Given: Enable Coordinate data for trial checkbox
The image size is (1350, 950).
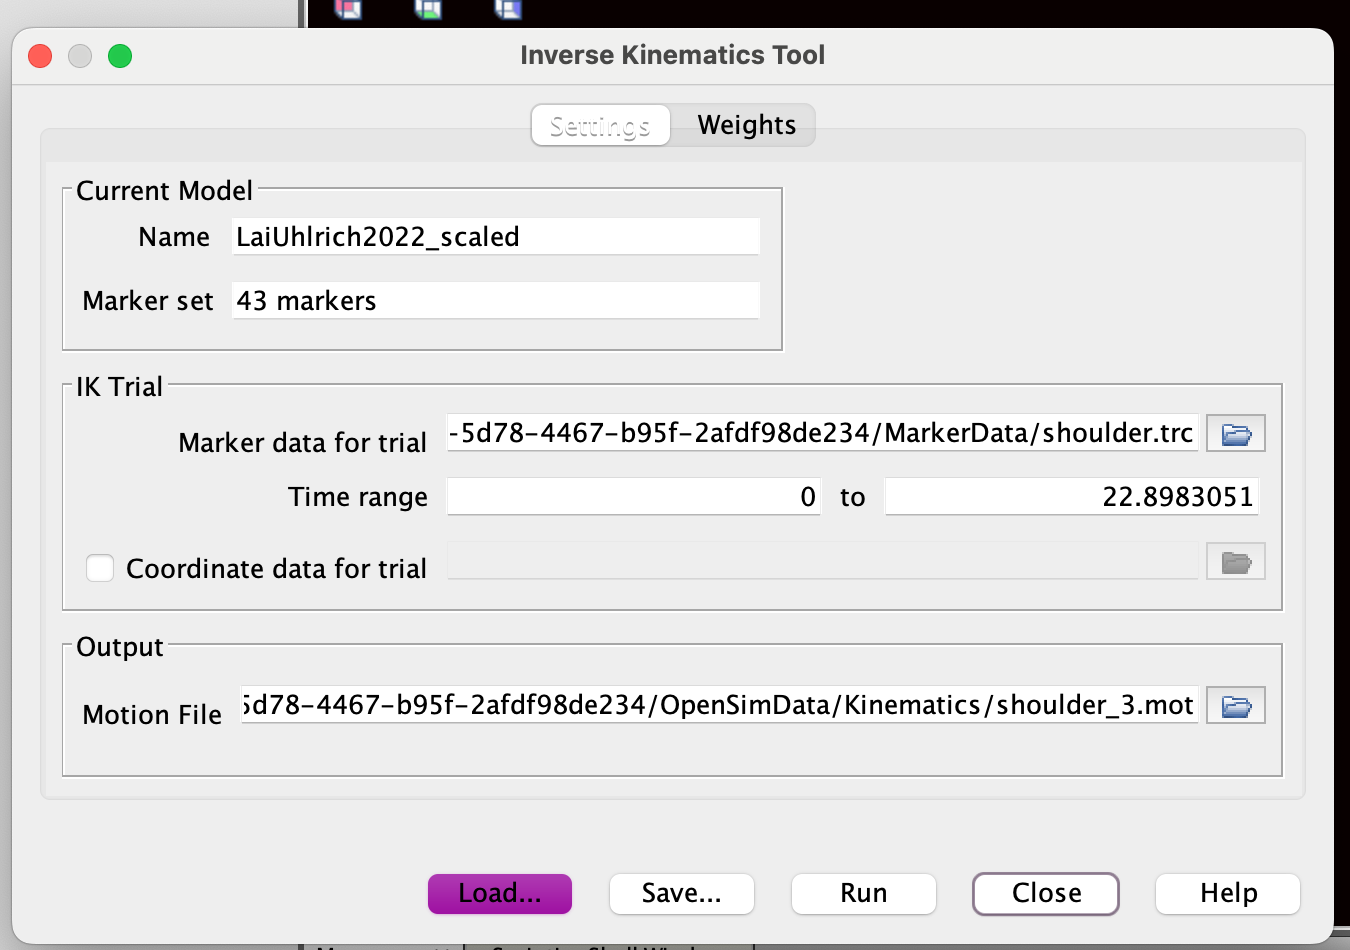Looking at the screenshot, I should pyautogui.click(x=100, y=568).
